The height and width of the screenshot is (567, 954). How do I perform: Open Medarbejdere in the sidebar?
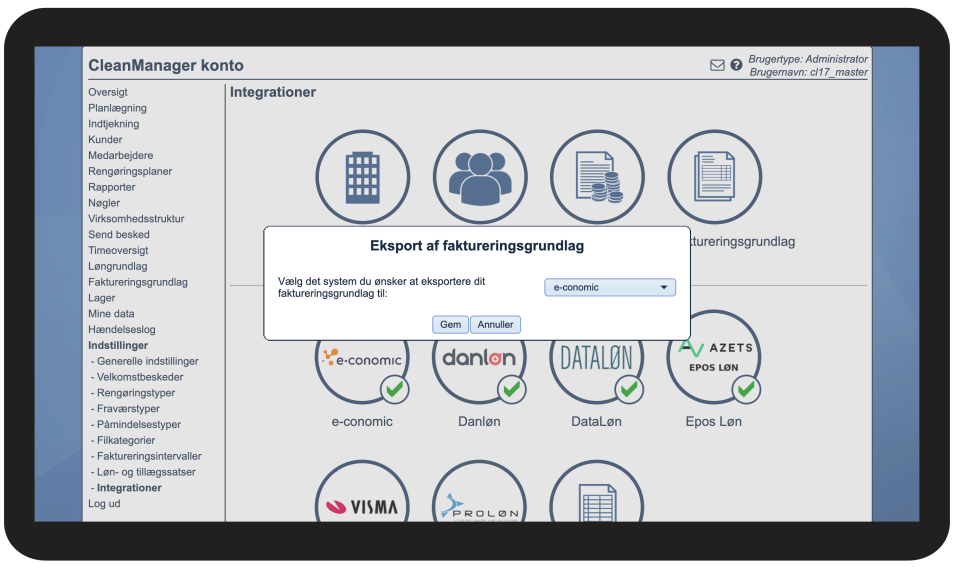coord(120,155)
